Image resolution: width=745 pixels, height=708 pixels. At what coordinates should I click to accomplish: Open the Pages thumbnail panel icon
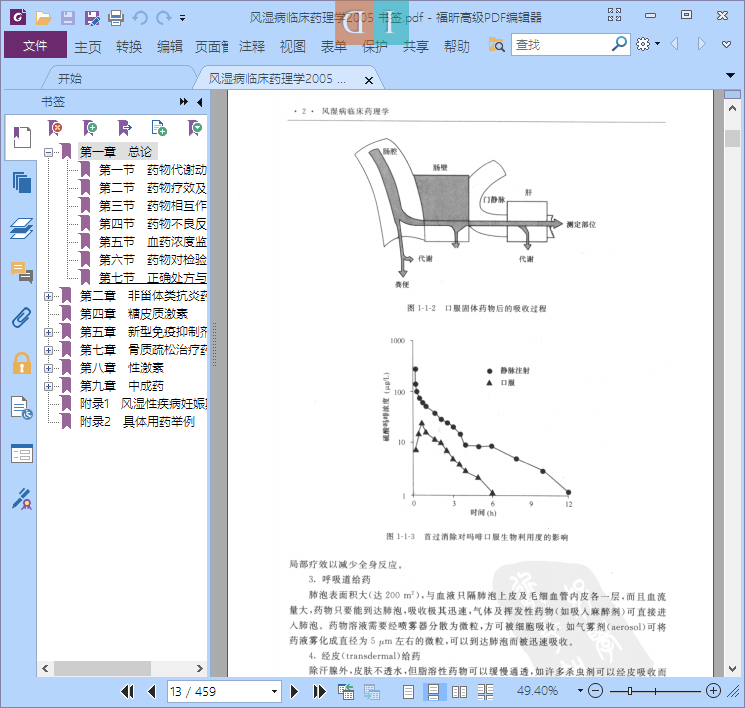pyautogui.click(x=22, y=182)
